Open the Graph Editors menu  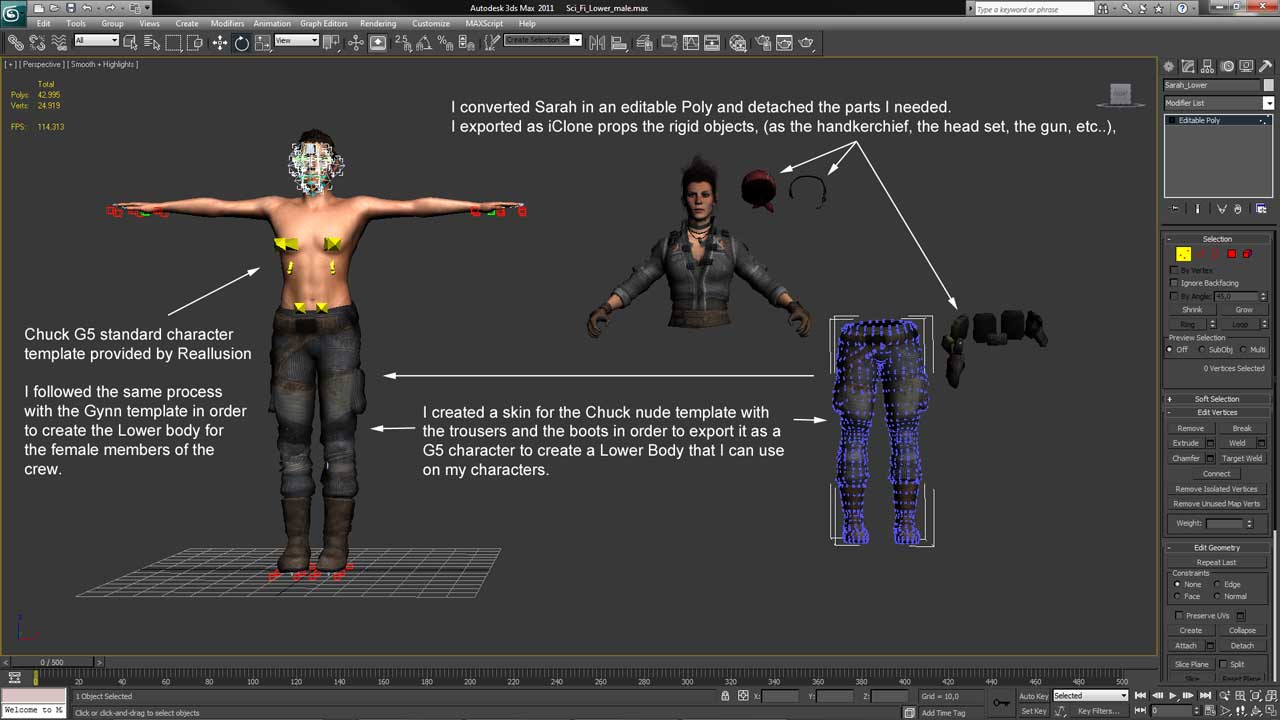[324, 23]
